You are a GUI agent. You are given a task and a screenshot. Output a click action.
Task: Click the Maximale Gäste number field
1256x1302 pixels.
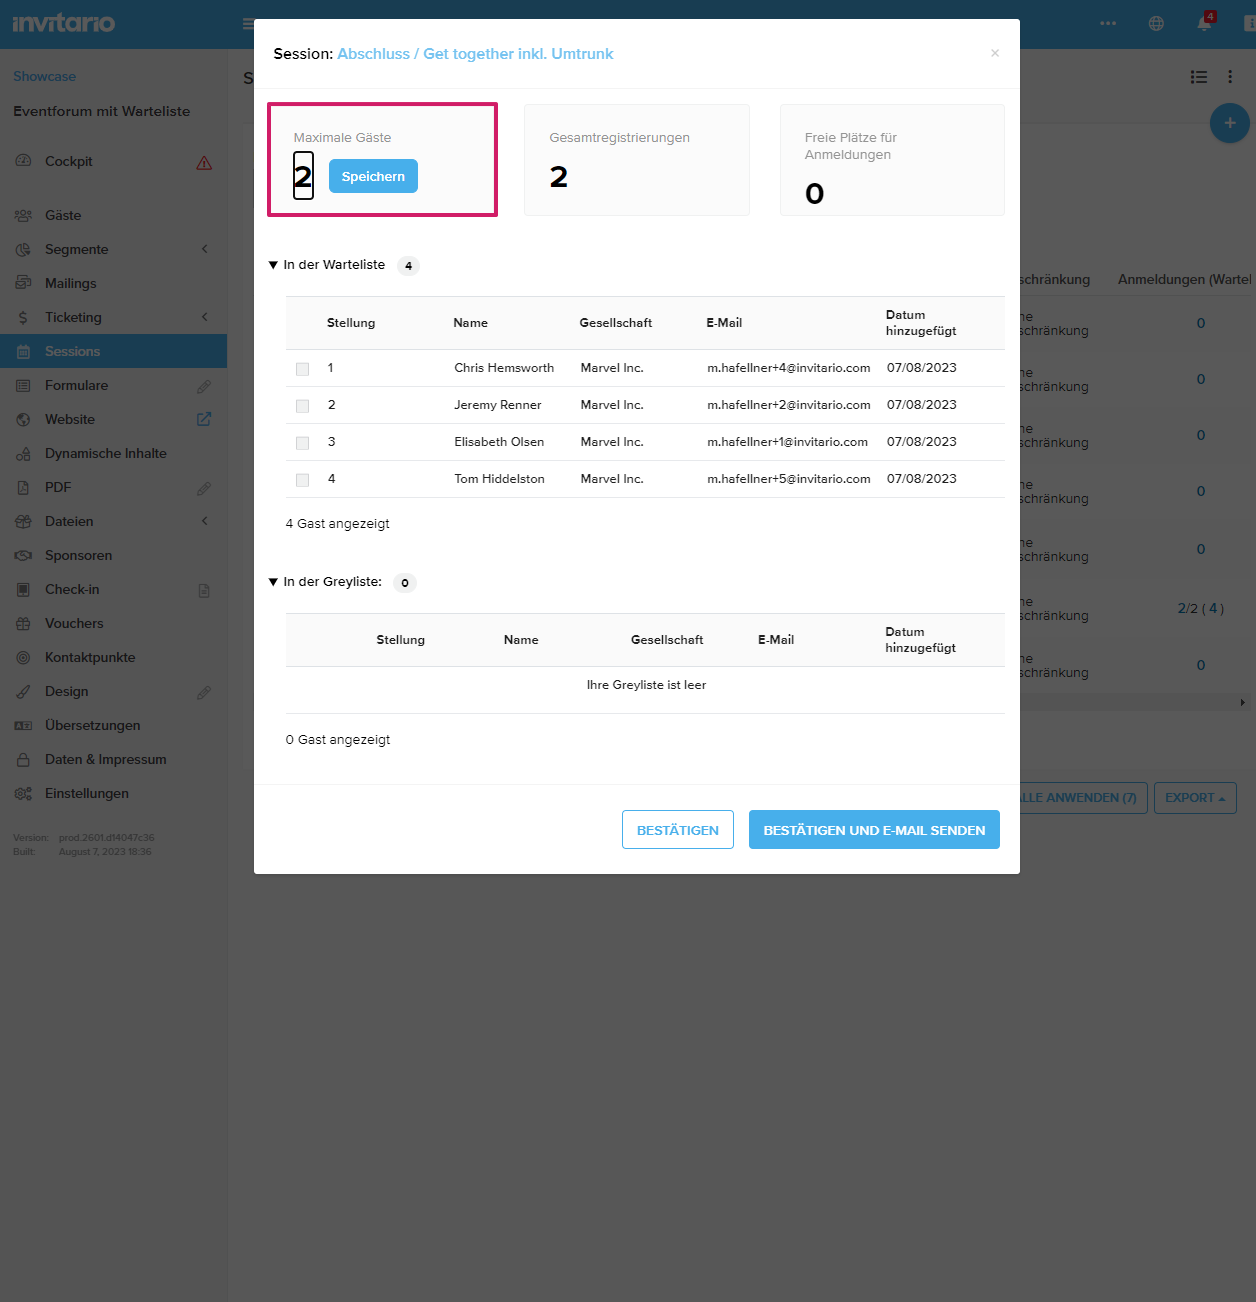[x=303, y=176]
